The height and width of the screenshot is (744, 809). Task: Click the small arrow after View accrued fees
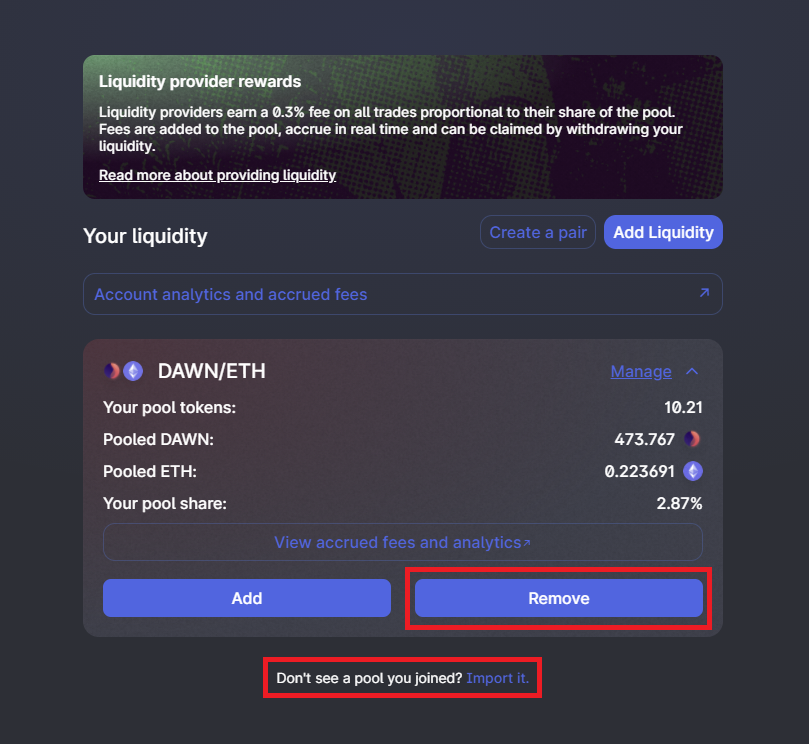click(527, 543)
